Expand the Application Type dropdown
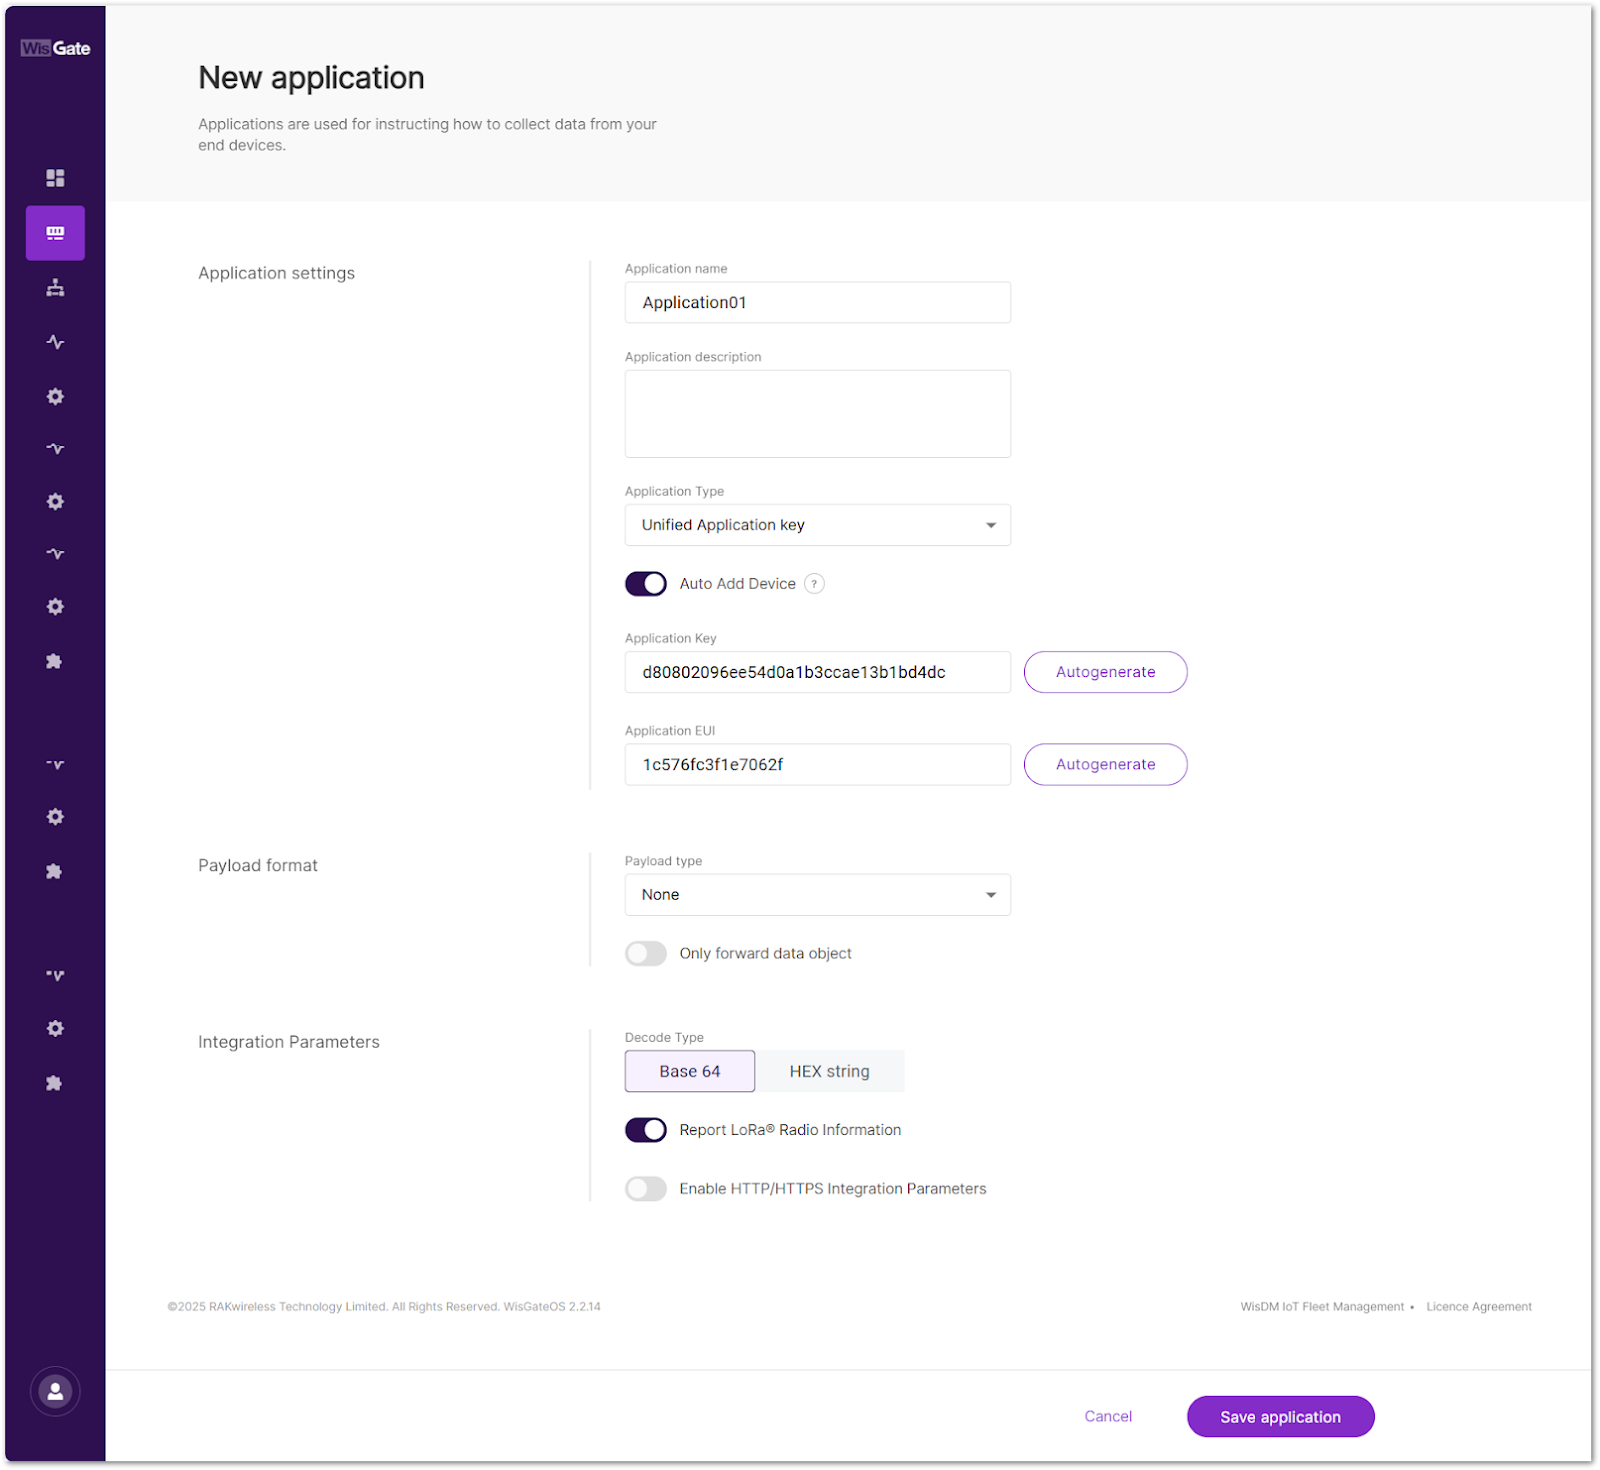Image resolution: width=1600 pixels, height=1470 pixels. click(817, 525)
